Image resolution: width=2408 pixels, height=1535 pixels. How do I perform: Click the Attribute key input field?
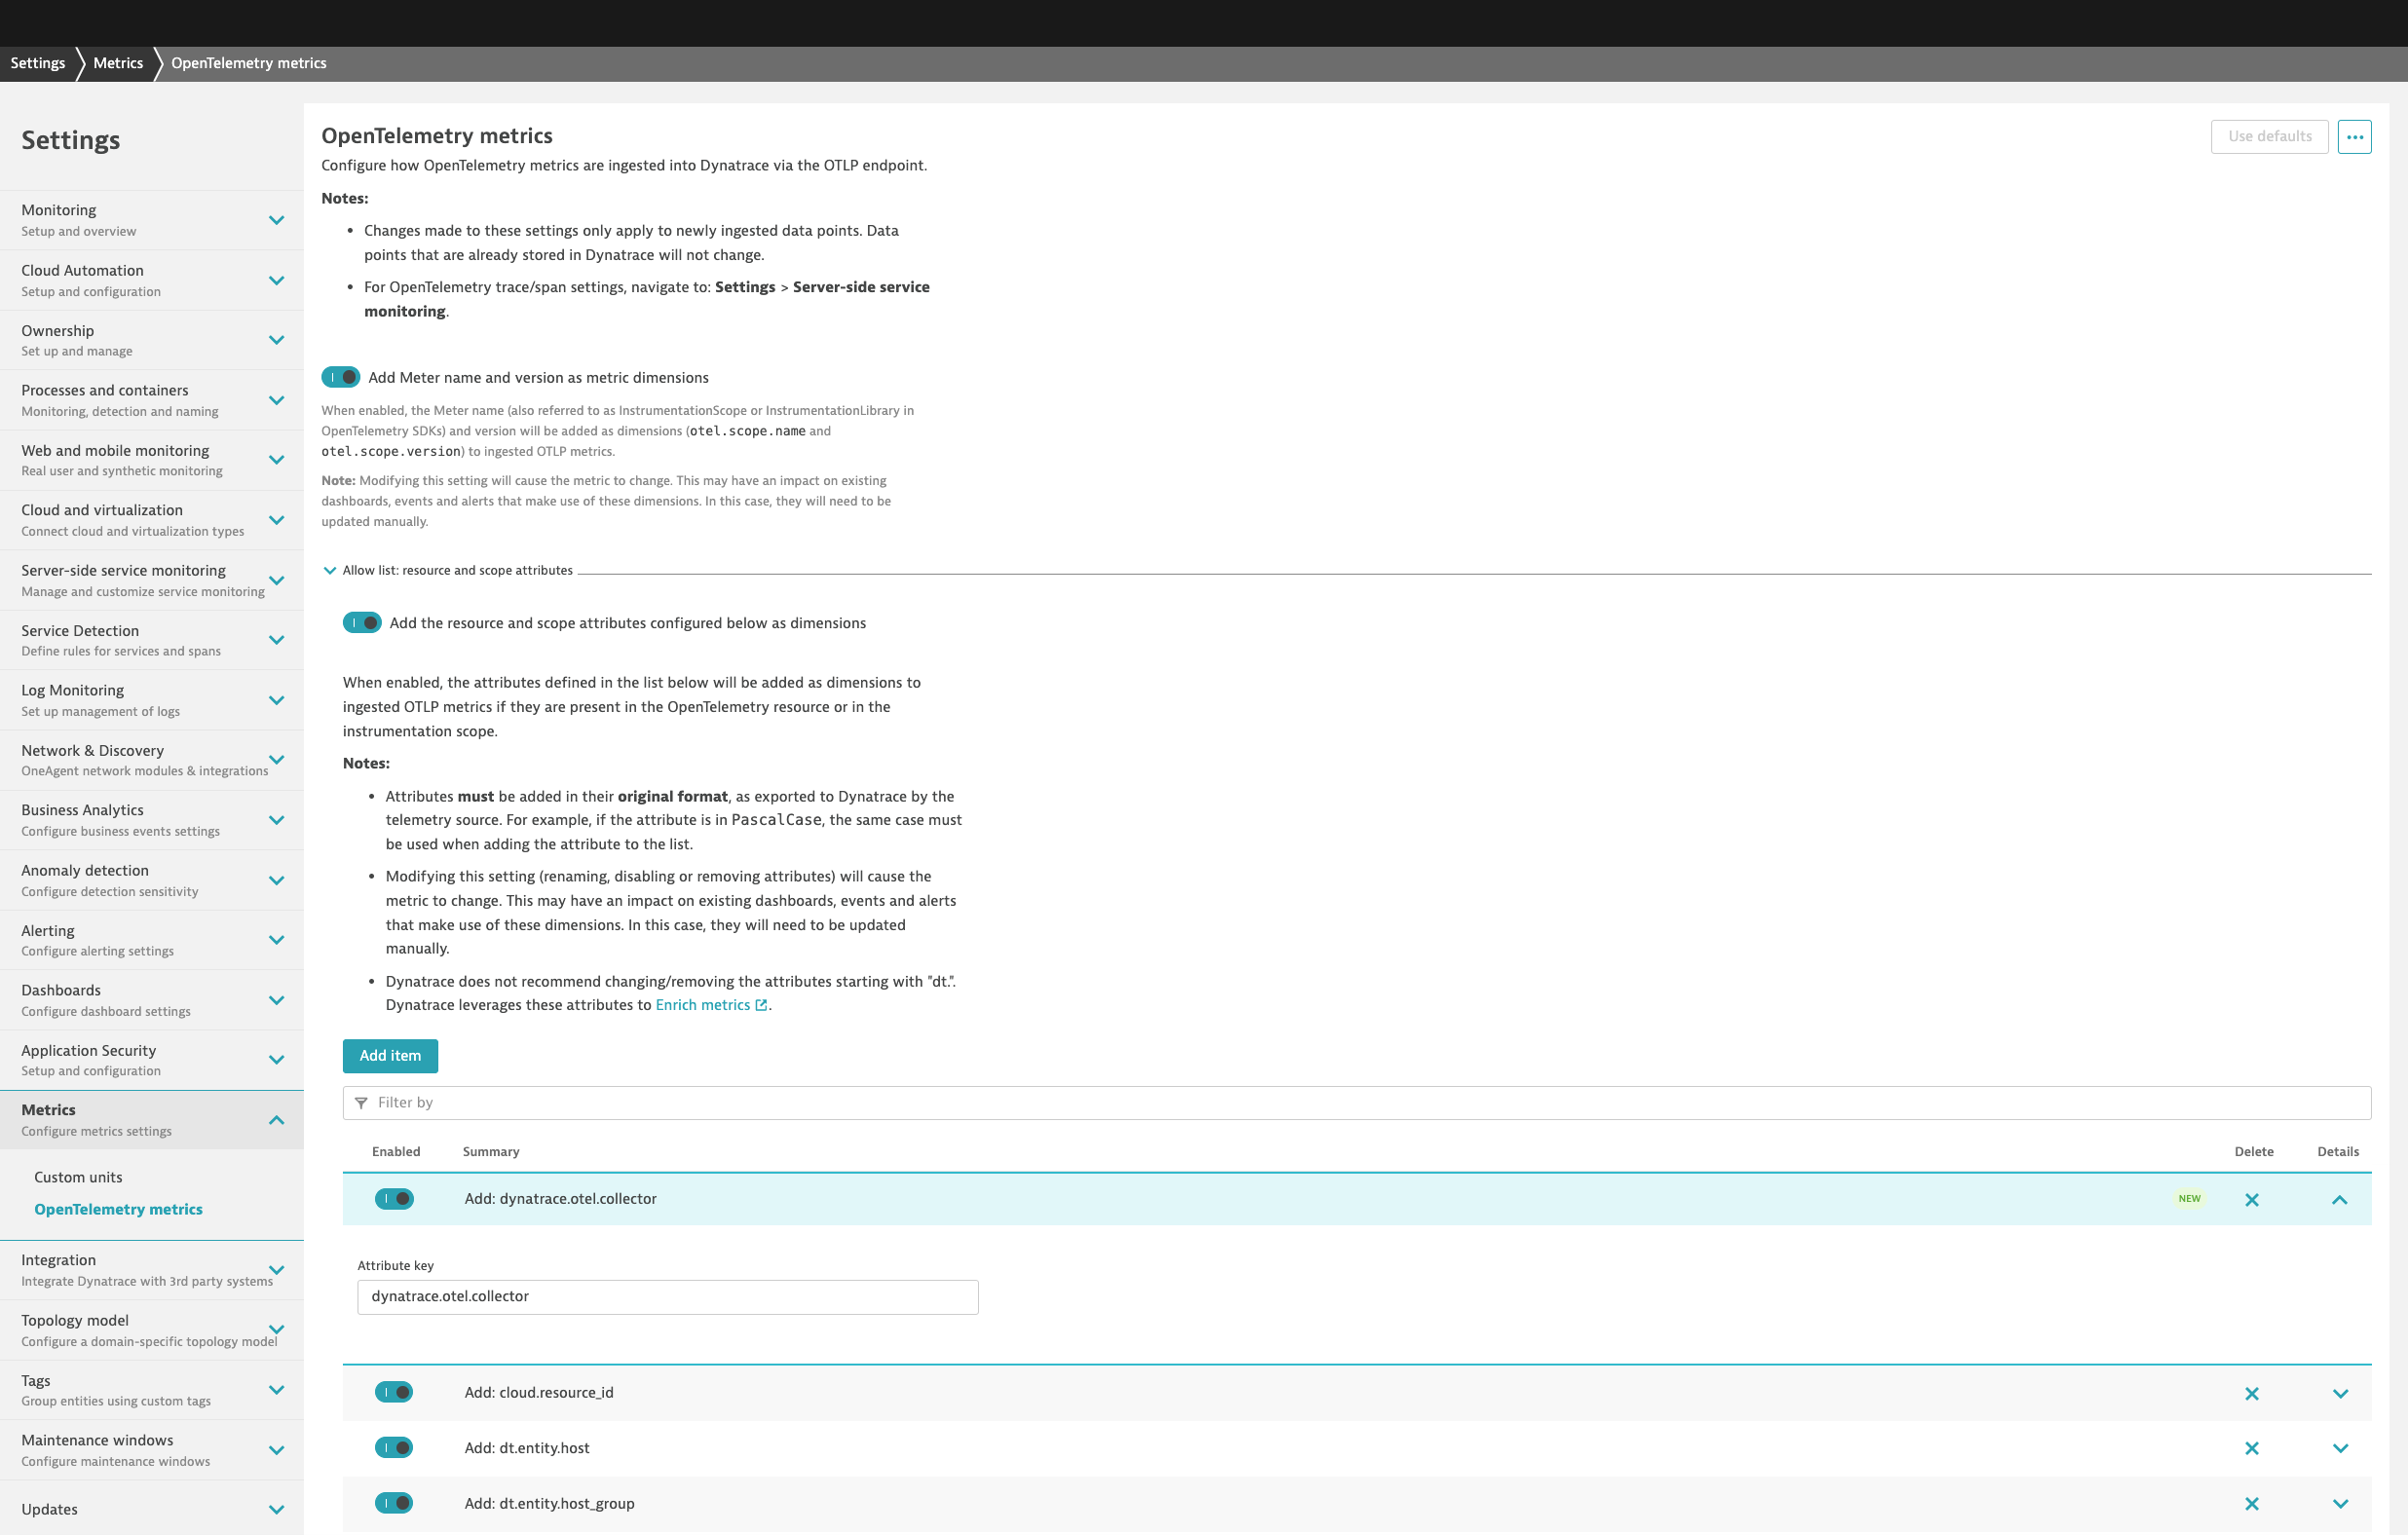tap(668, 1297)
